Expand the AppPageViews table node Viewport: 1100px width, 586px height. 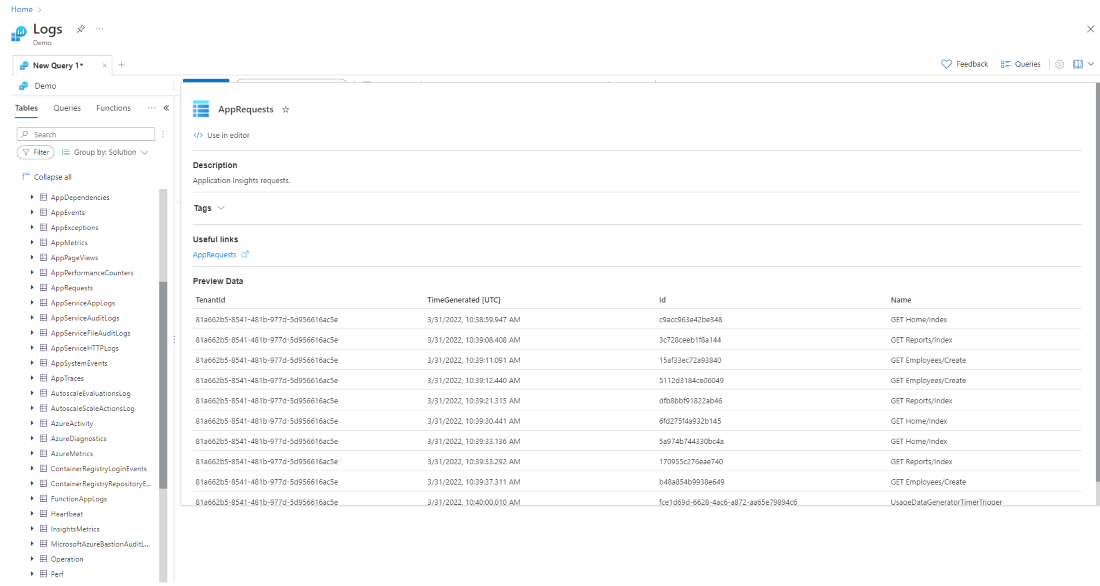pyautogui.click(x=32, y=258)
